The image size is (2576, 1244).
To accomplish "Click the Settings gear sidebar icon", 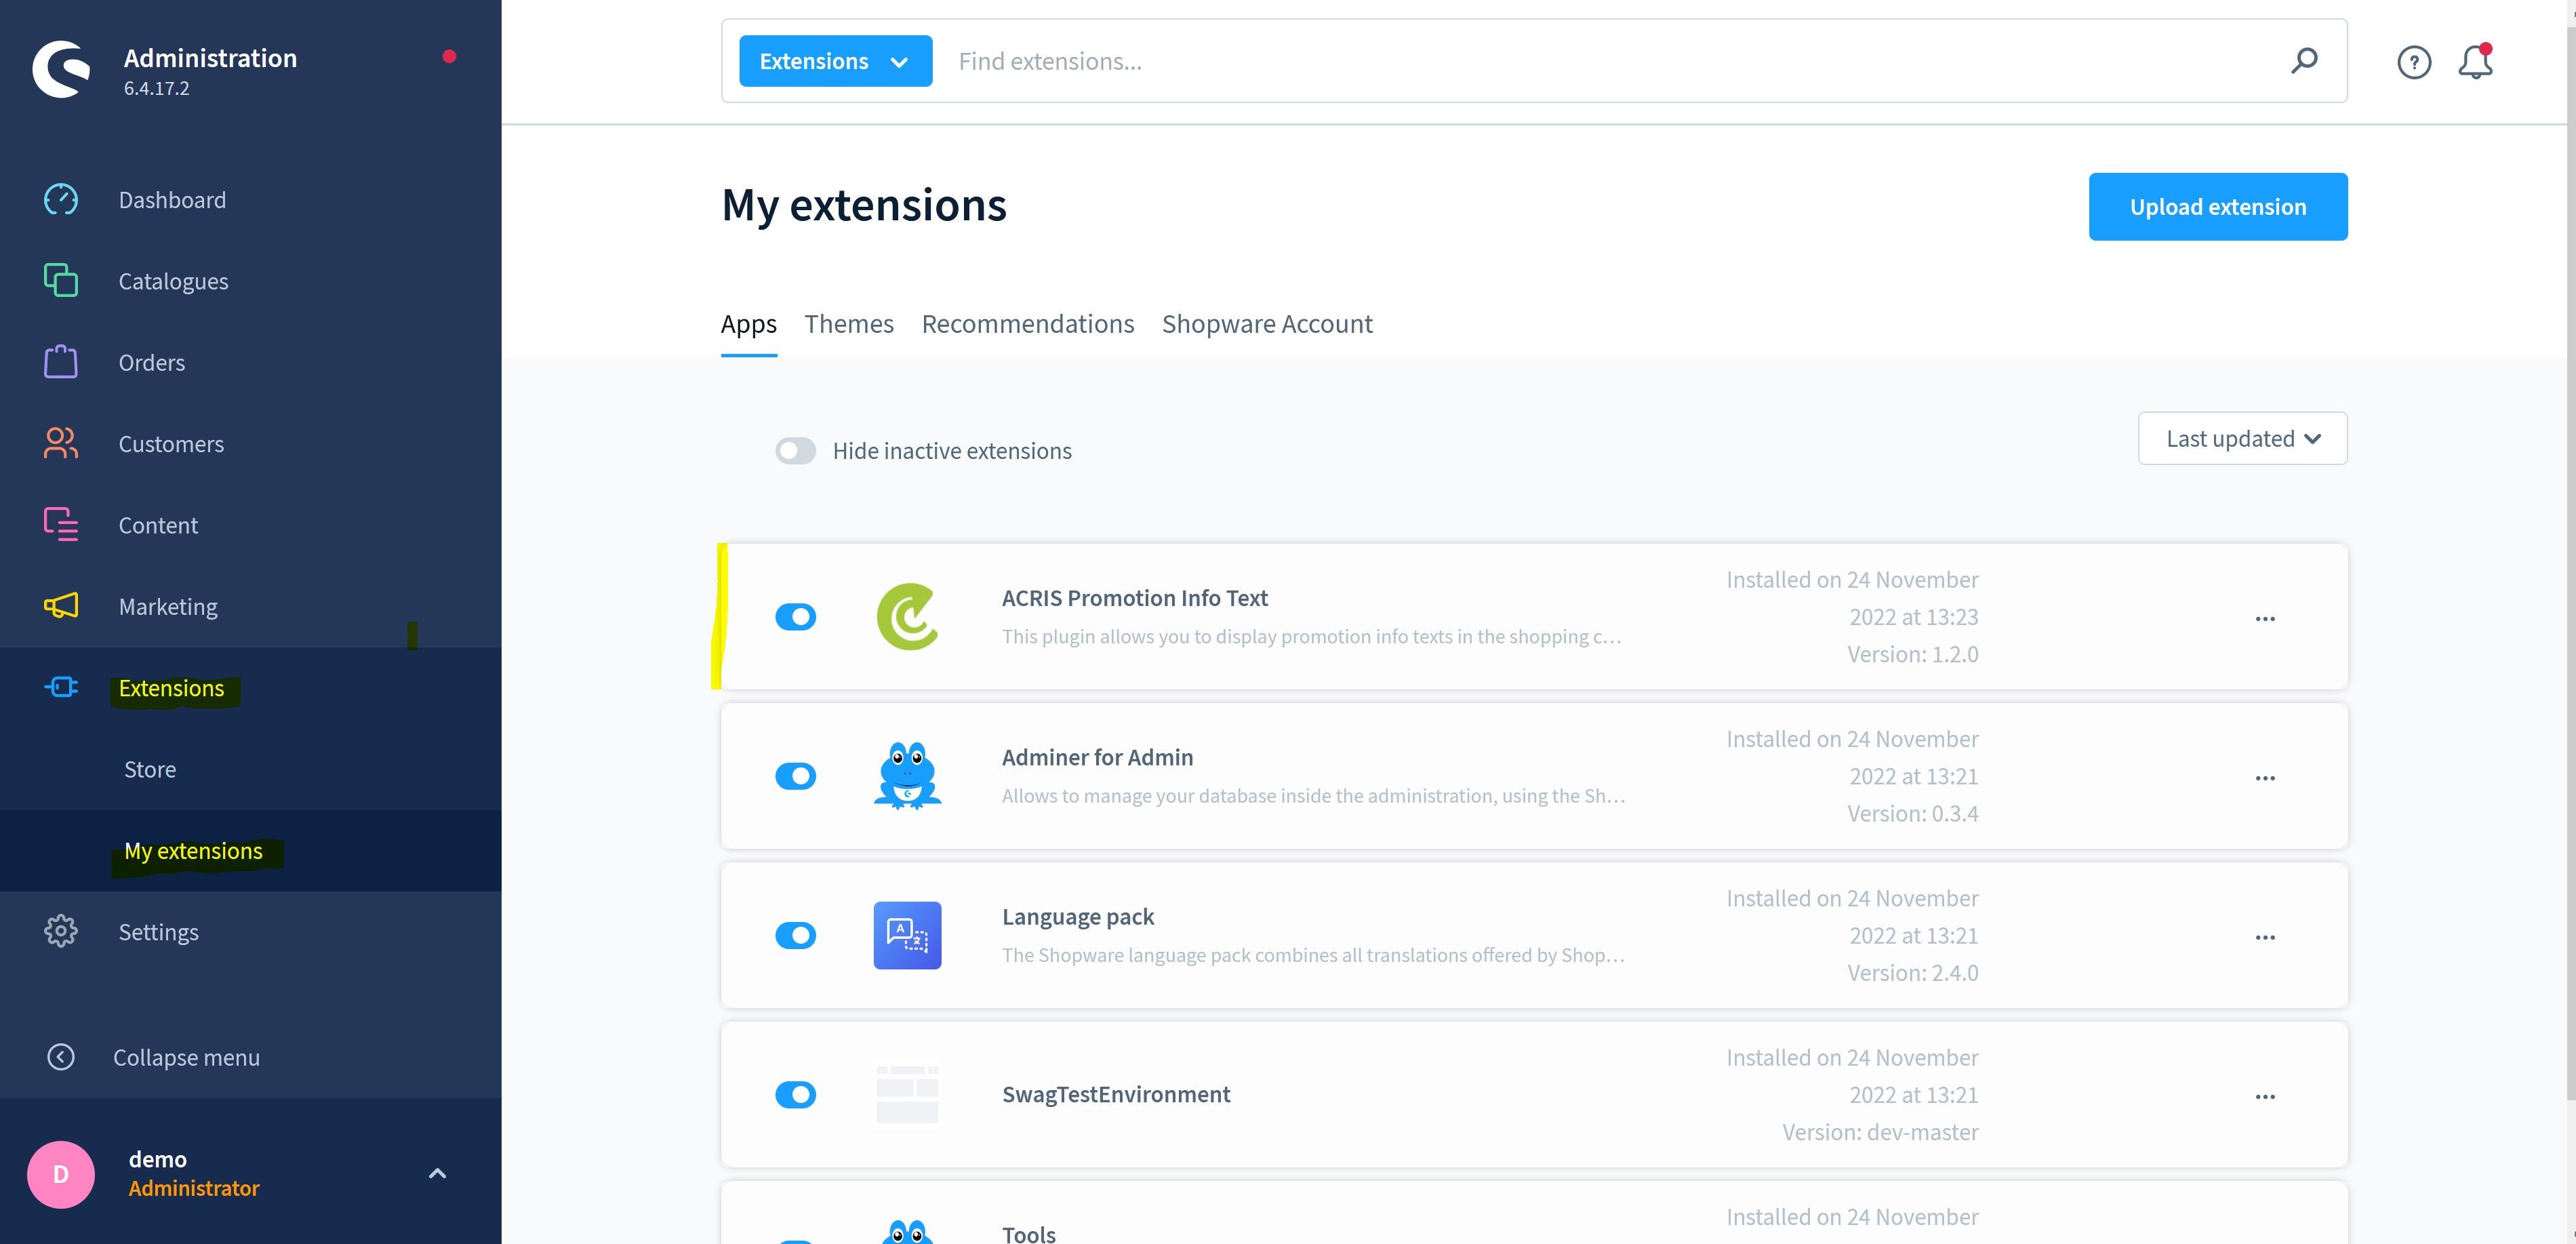I will [61, 930].
